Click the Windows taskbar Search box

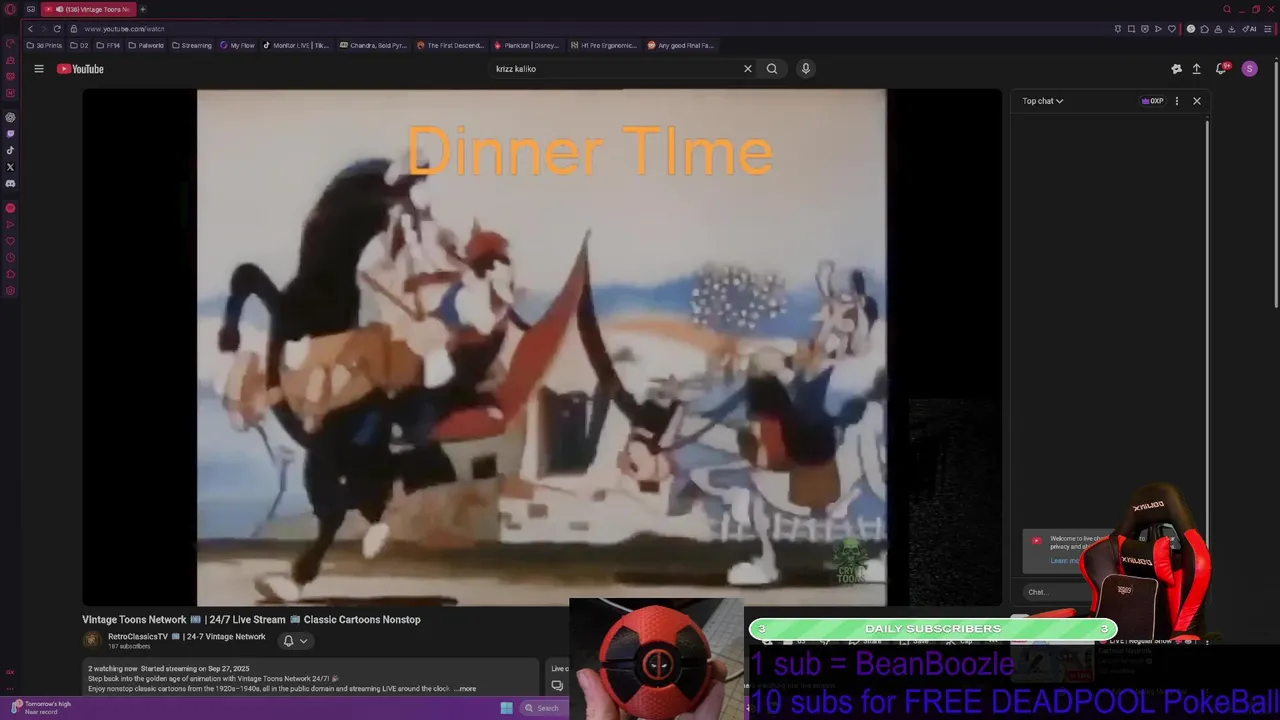coord(545,708)
